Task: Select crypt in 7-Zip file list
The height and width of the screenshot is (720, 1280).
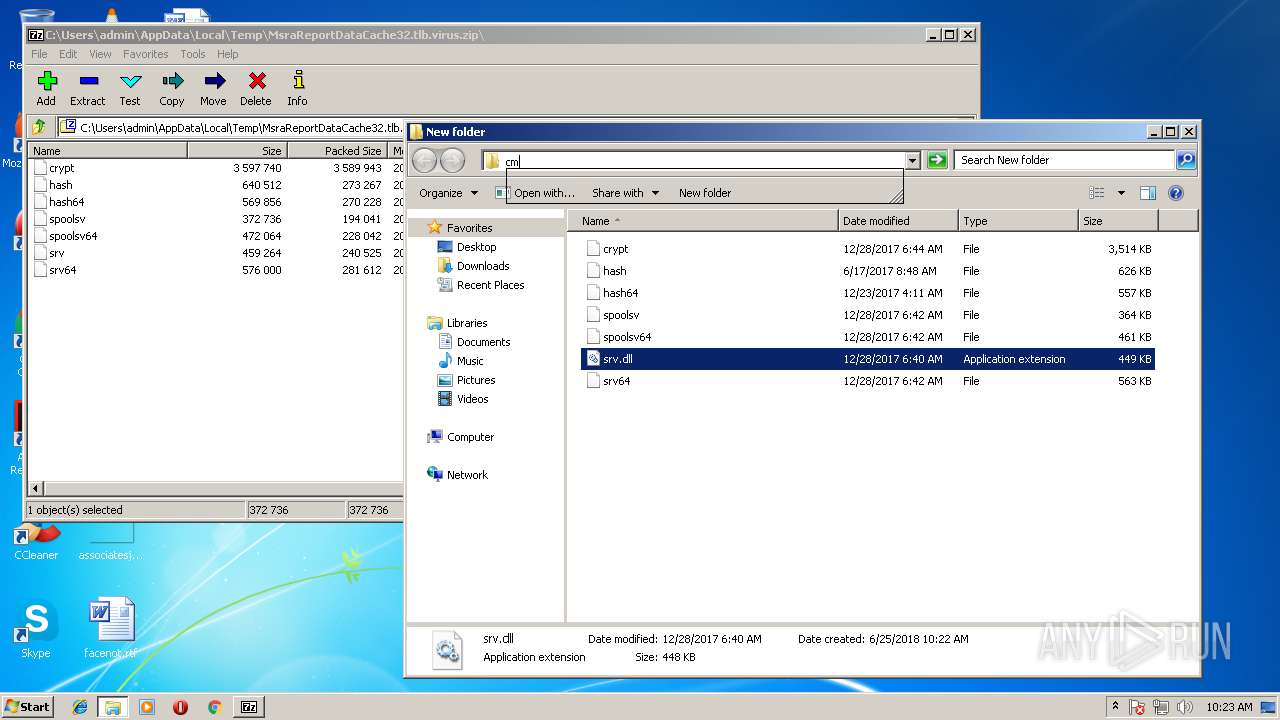Action: (x=61, y=168)
